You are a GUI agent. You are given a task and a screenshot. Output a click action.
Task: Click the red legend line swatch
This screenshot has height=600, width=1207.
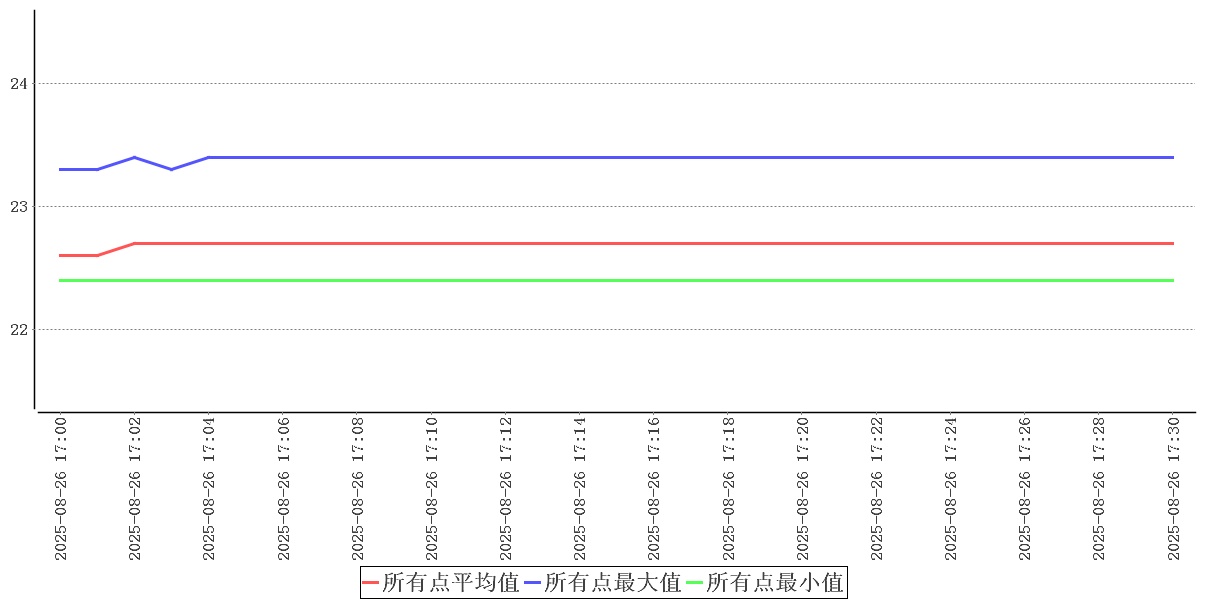pos(370,582)
